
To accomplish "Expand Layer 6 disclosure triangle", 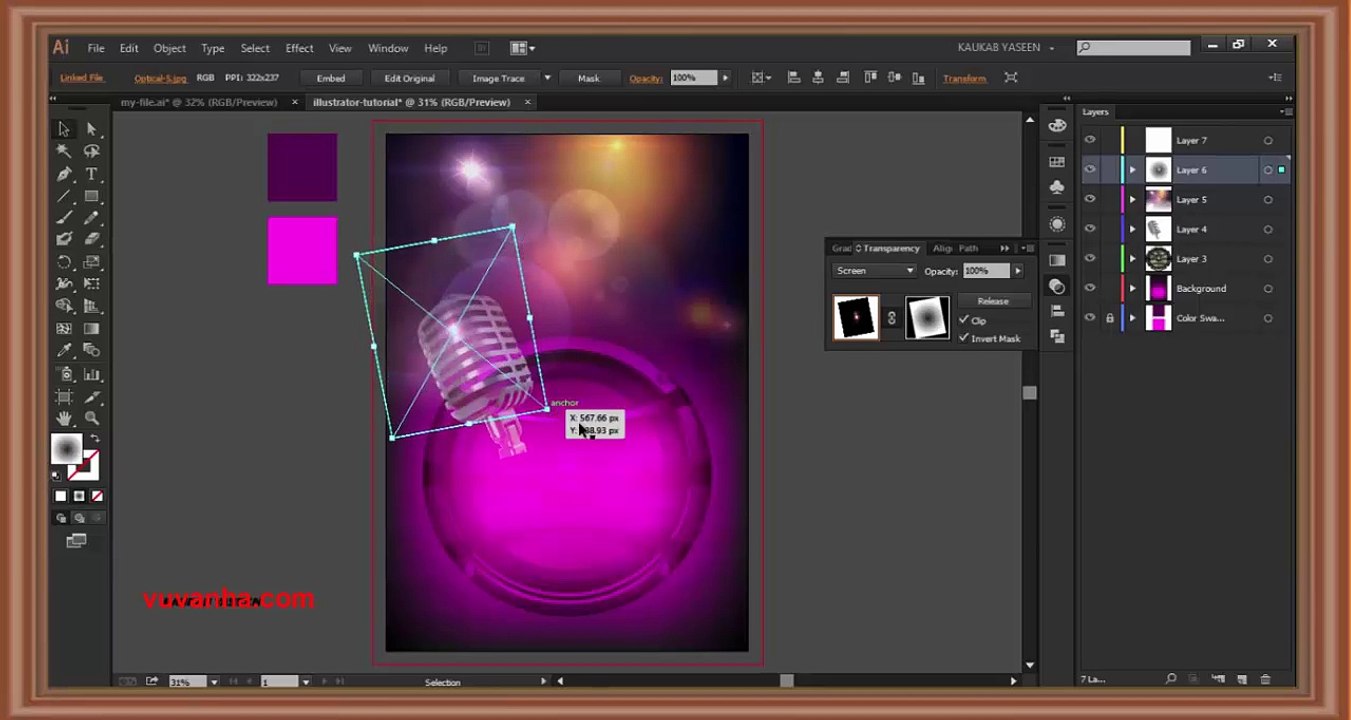I will [x=1132, y=170].
